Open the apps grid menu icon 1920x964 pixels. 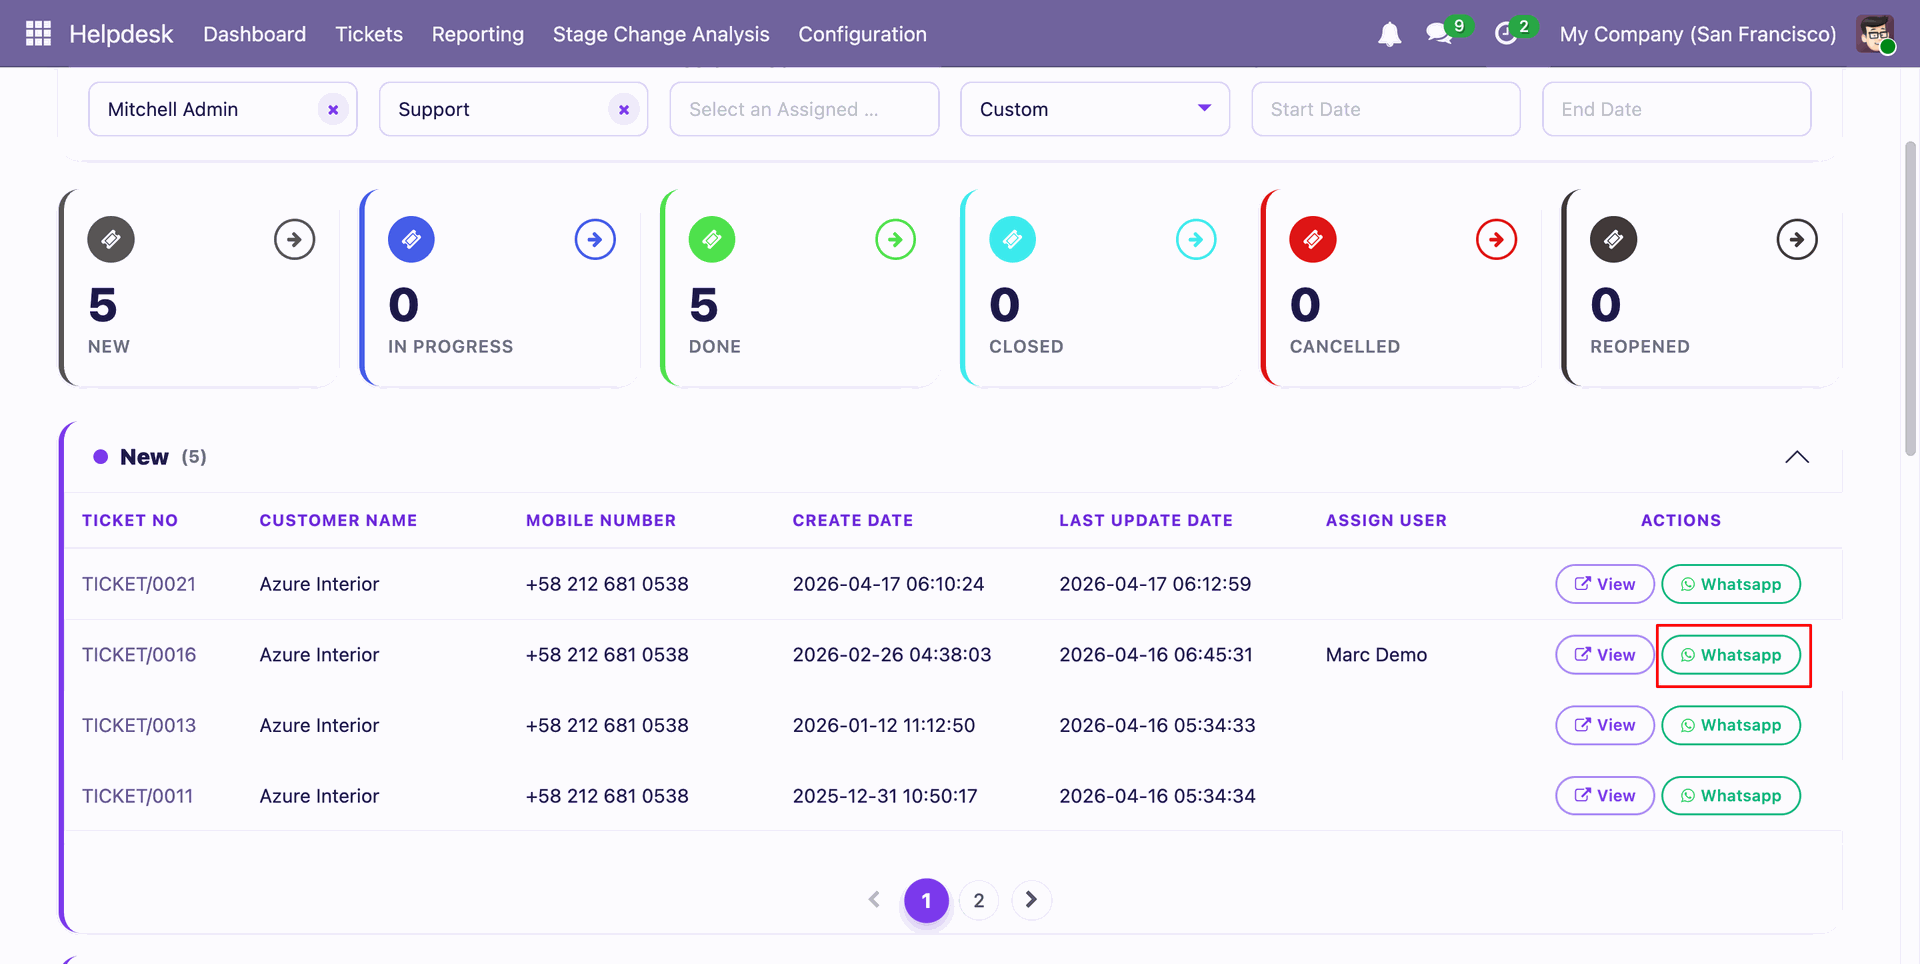pyautogui.click(x=38, y=34)
